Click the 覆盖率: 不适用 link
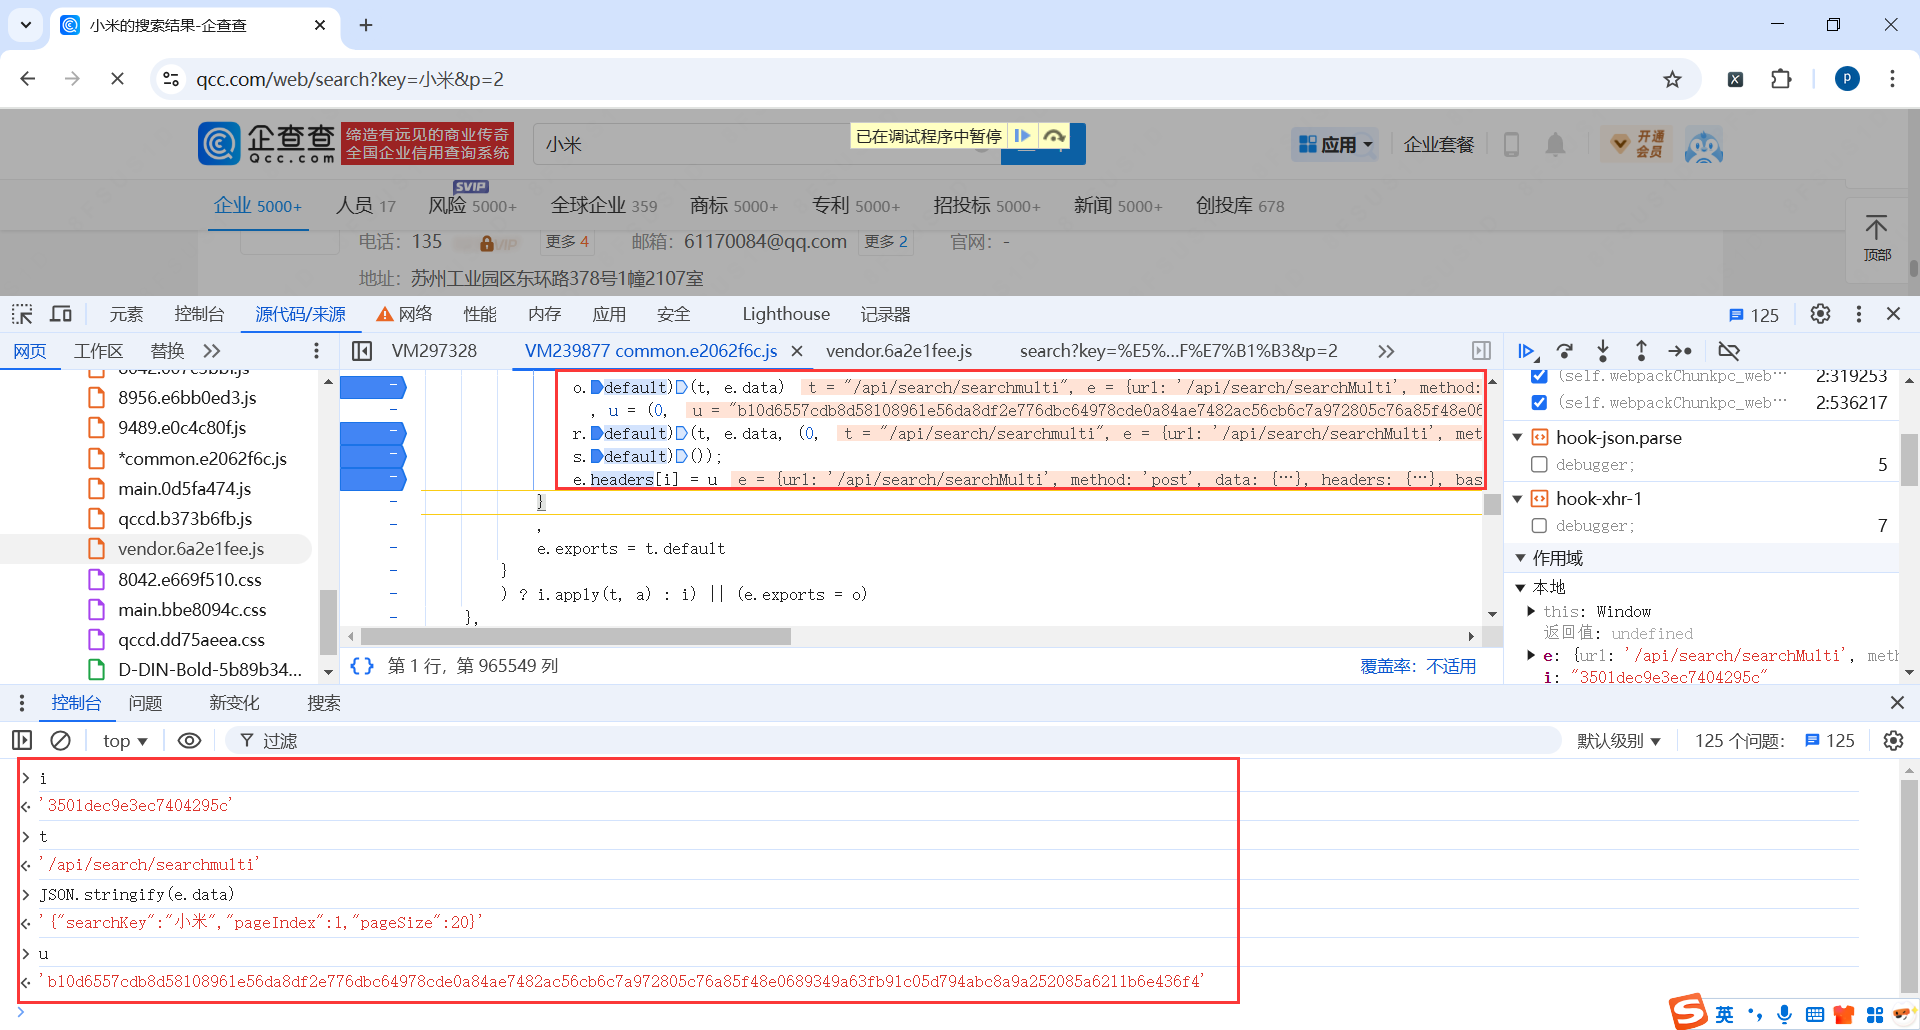The image size is (1920, 1030). click(1418, 666)
